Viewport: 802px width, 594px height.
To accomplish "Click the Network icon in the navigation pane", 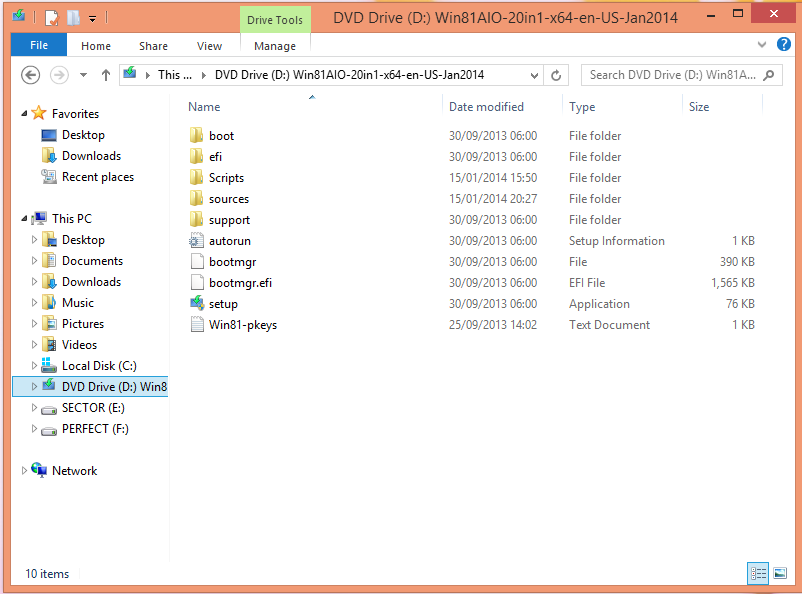I will [x=39, y=470].
